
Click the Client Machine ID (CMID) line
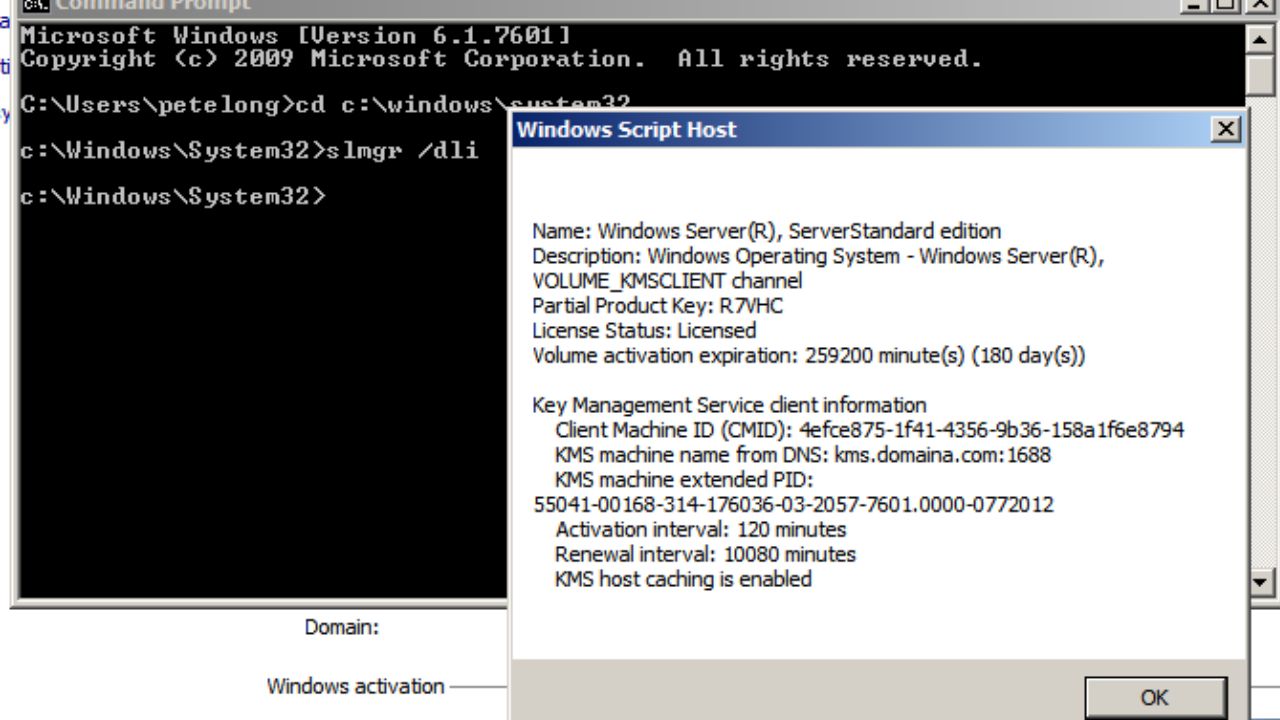(870, 430)
